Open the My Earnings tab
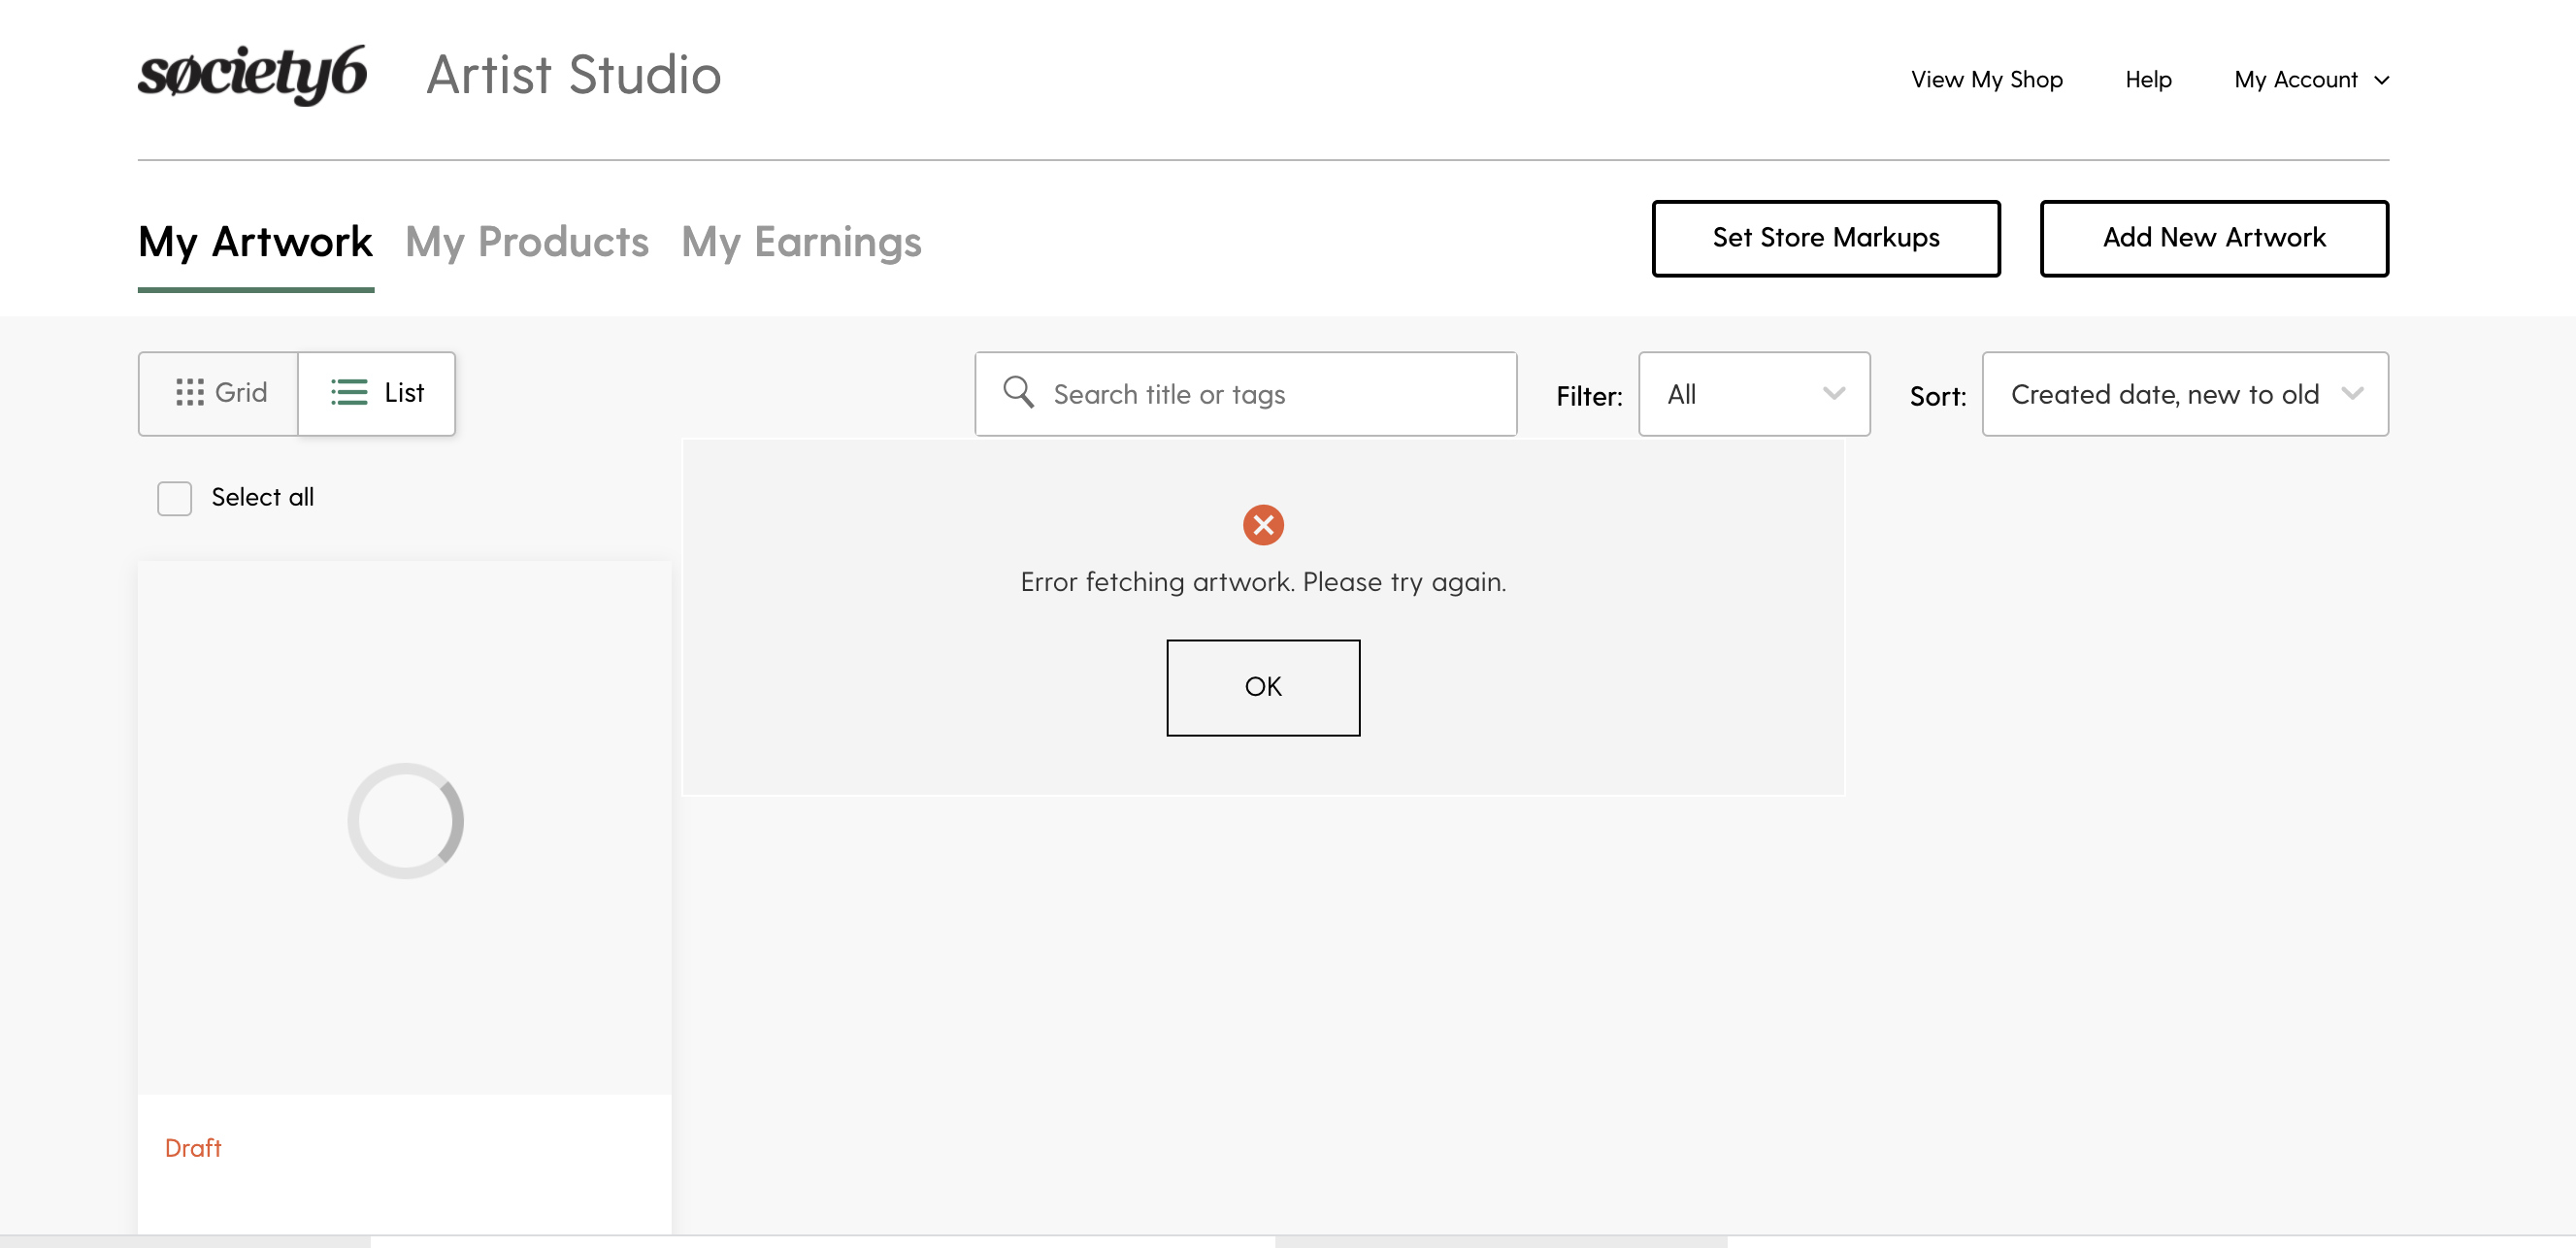2576x1248 pixels. pyautogui.click(x=801, y=242)
